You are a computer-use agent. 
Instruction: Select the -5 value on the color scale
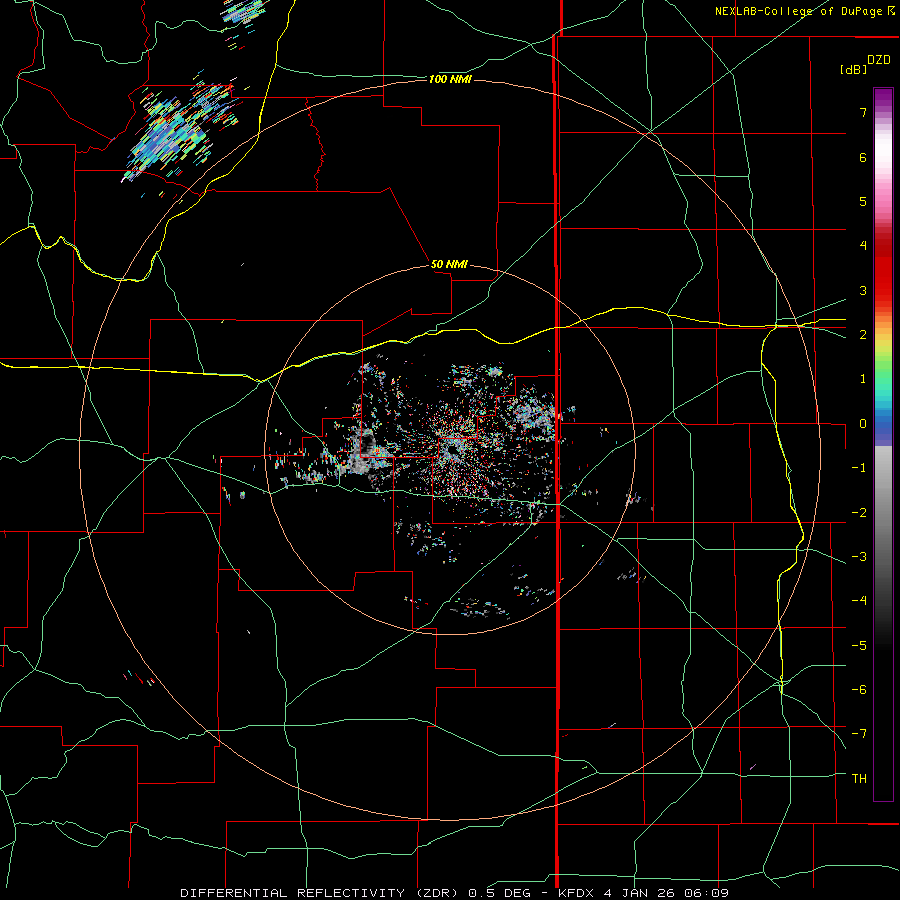point(859,646)
